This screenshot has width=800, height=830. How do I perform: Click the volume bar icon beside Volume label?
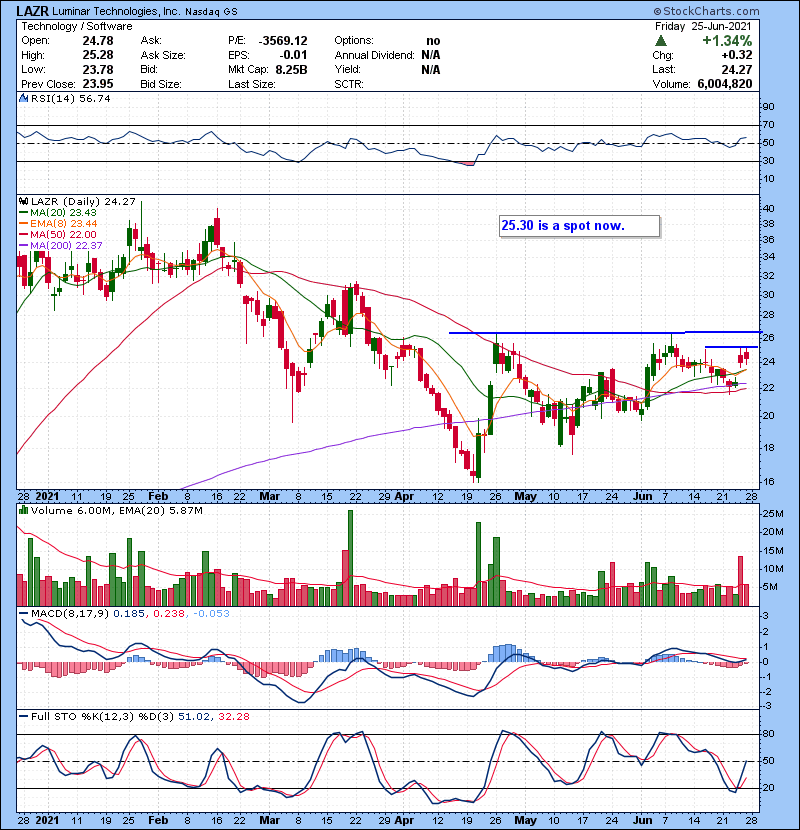tap(23, 510)
